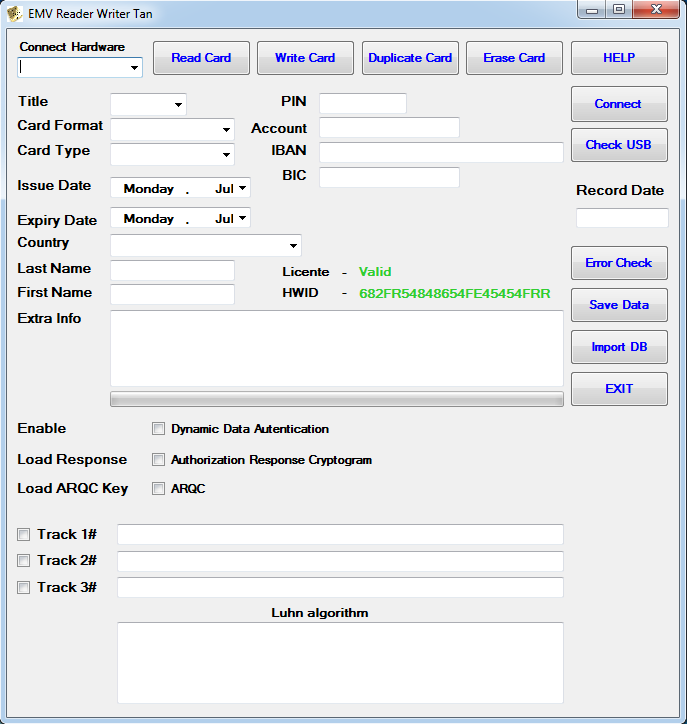This screenshot has width=687, height=724.
Task: Open the Country dropdown list
Action: click(293, 246)
